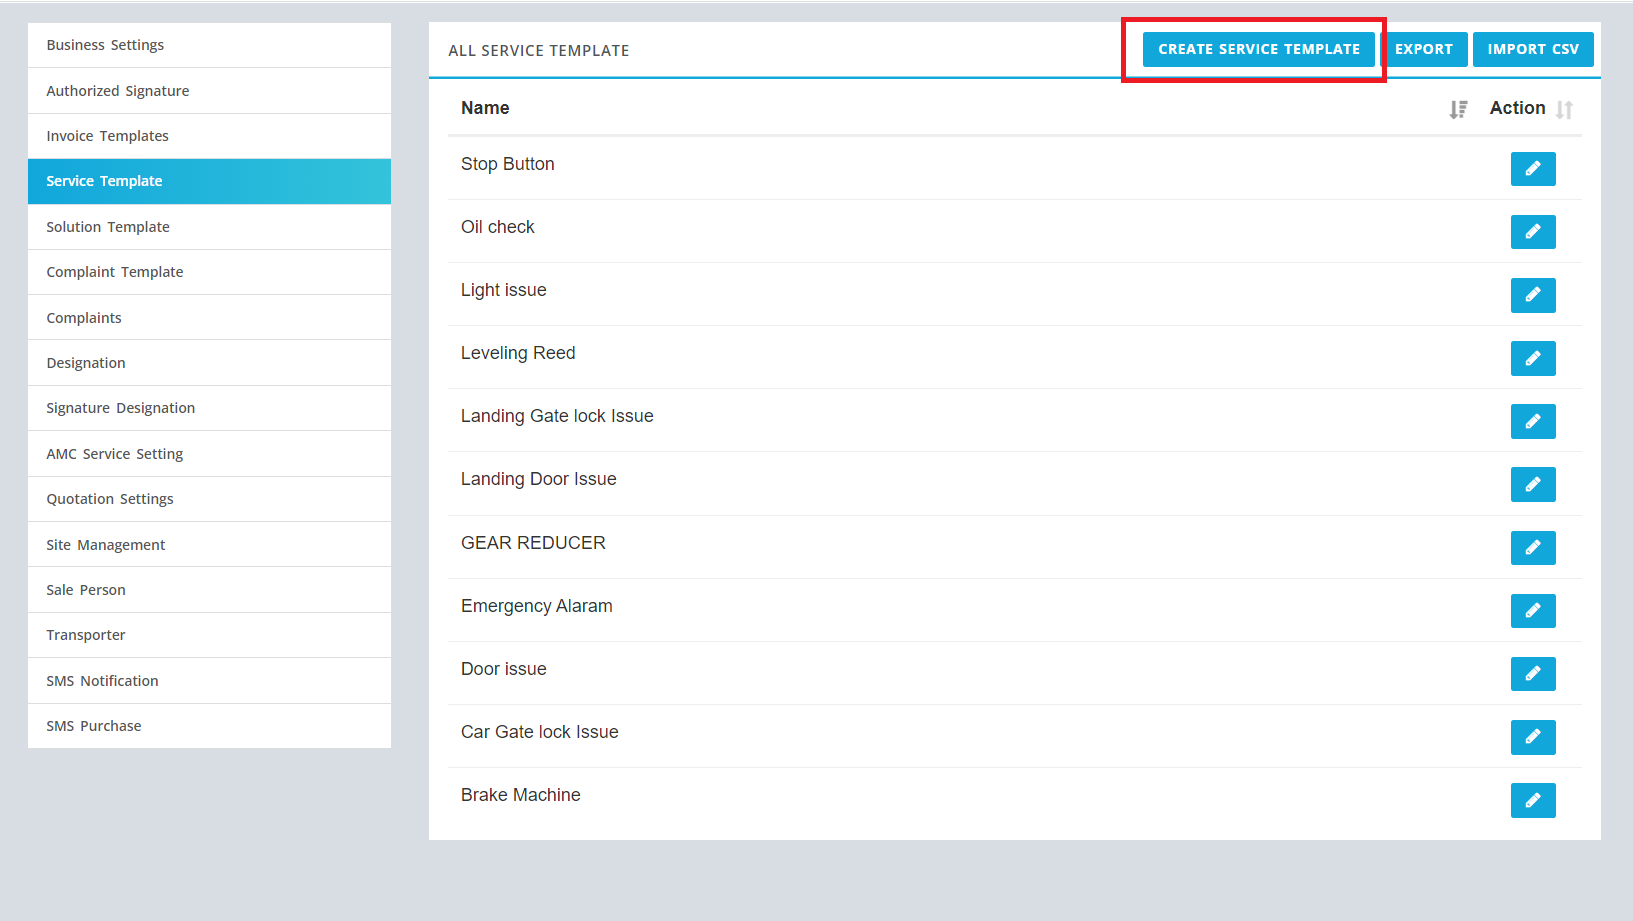Edit the GEAR REDUCER template

click(1533, 547)
